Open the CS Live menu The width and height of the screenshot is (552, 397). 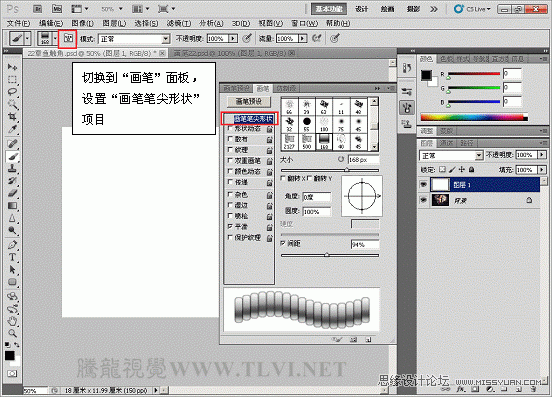click(472, 9)
